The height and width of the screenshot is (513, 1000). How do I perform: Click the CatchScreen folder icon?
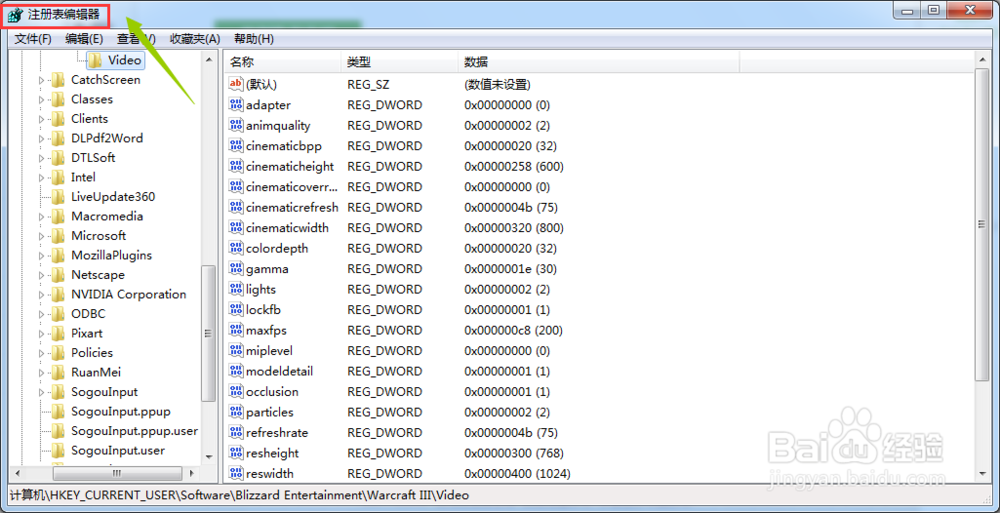point(58,80)
